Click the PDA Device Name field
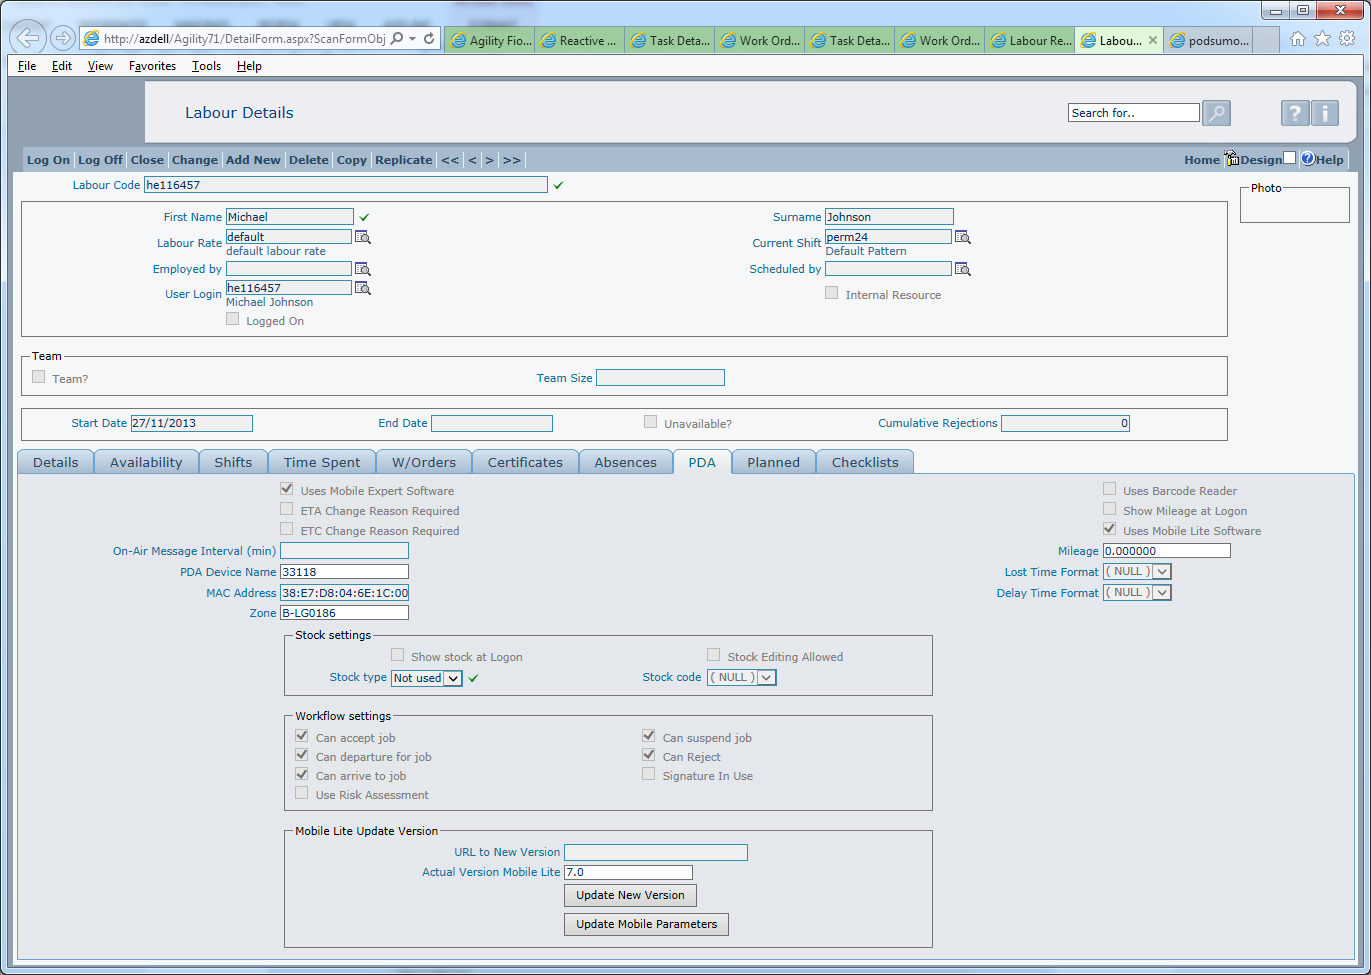 (344, 572)
